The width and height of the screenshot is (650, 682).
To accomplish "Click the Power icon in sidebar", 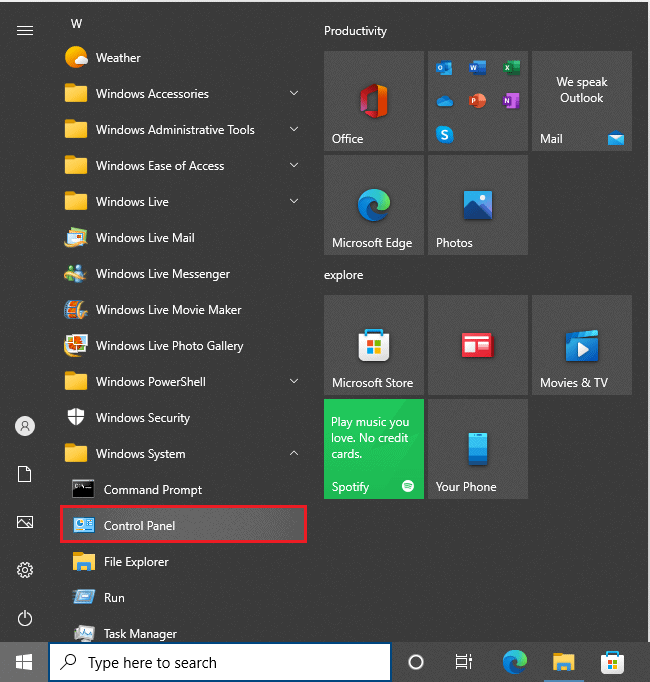I will pos(25,618).
